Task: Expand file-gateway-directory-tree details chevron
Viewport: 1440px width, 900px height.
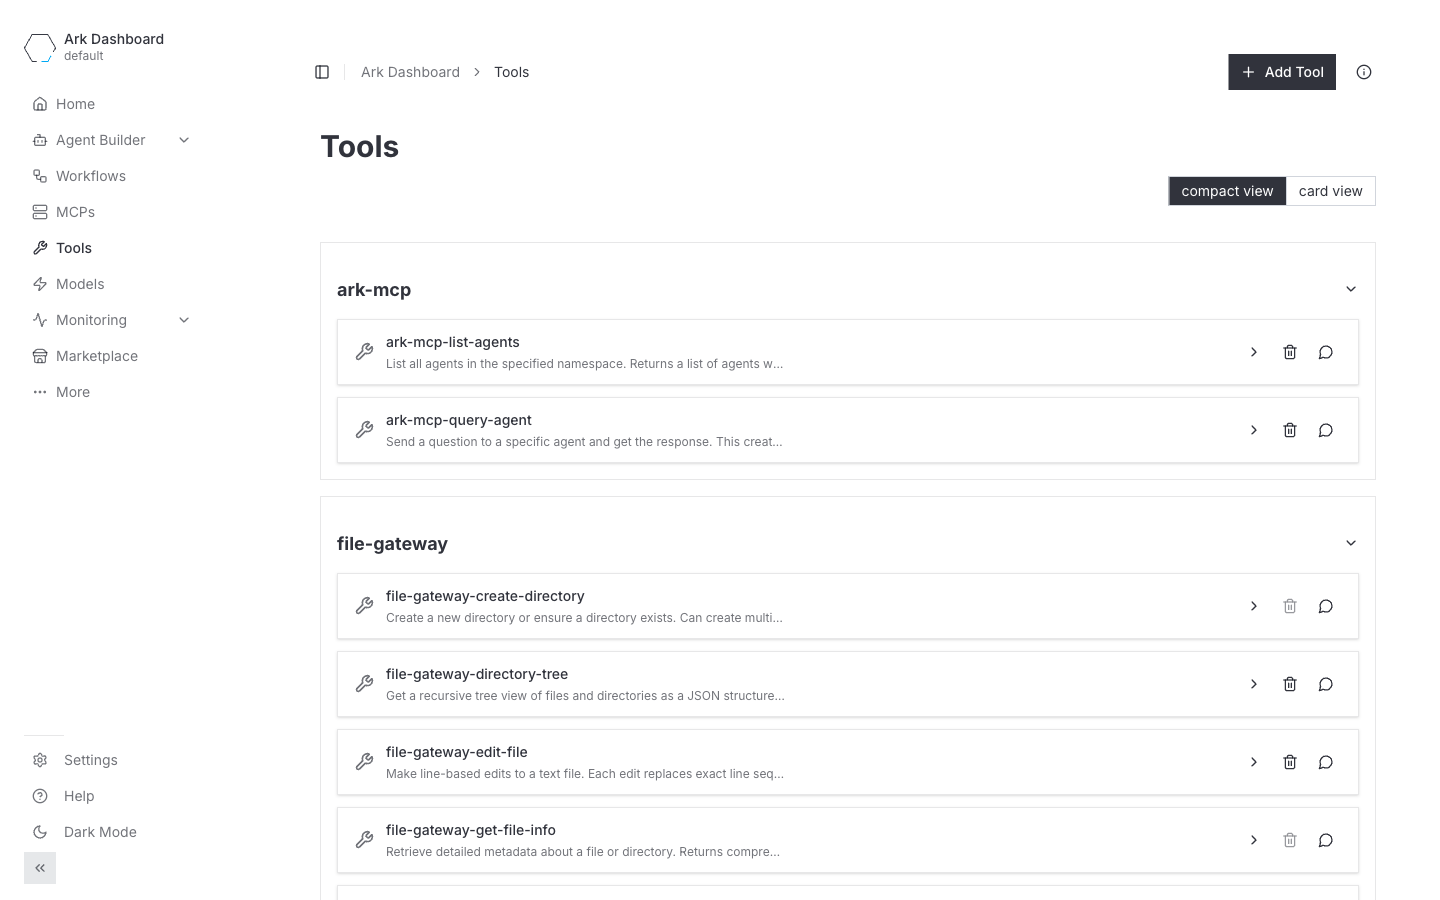Action: pos(1254,684)
